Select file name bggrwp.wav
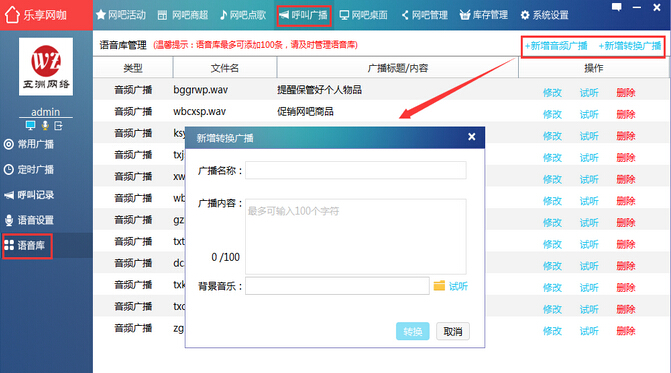This screenshot has height=373, width=671. click(x=200, y=90)
